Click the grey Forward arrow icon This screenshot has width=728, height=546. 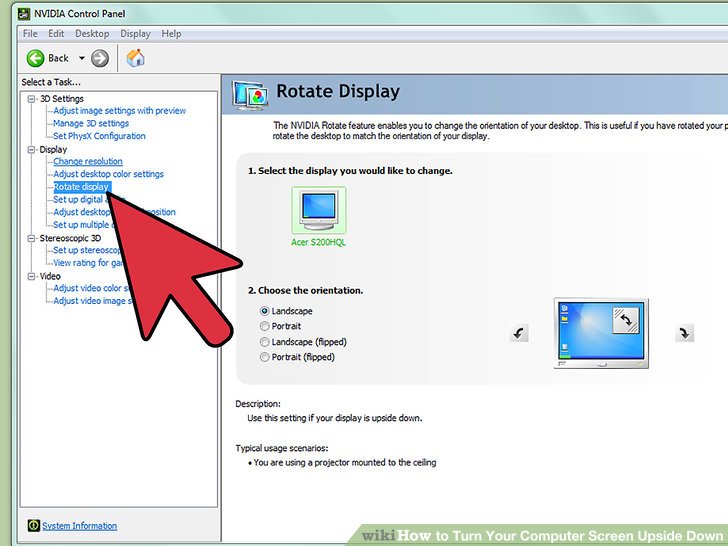coord(100,58)
